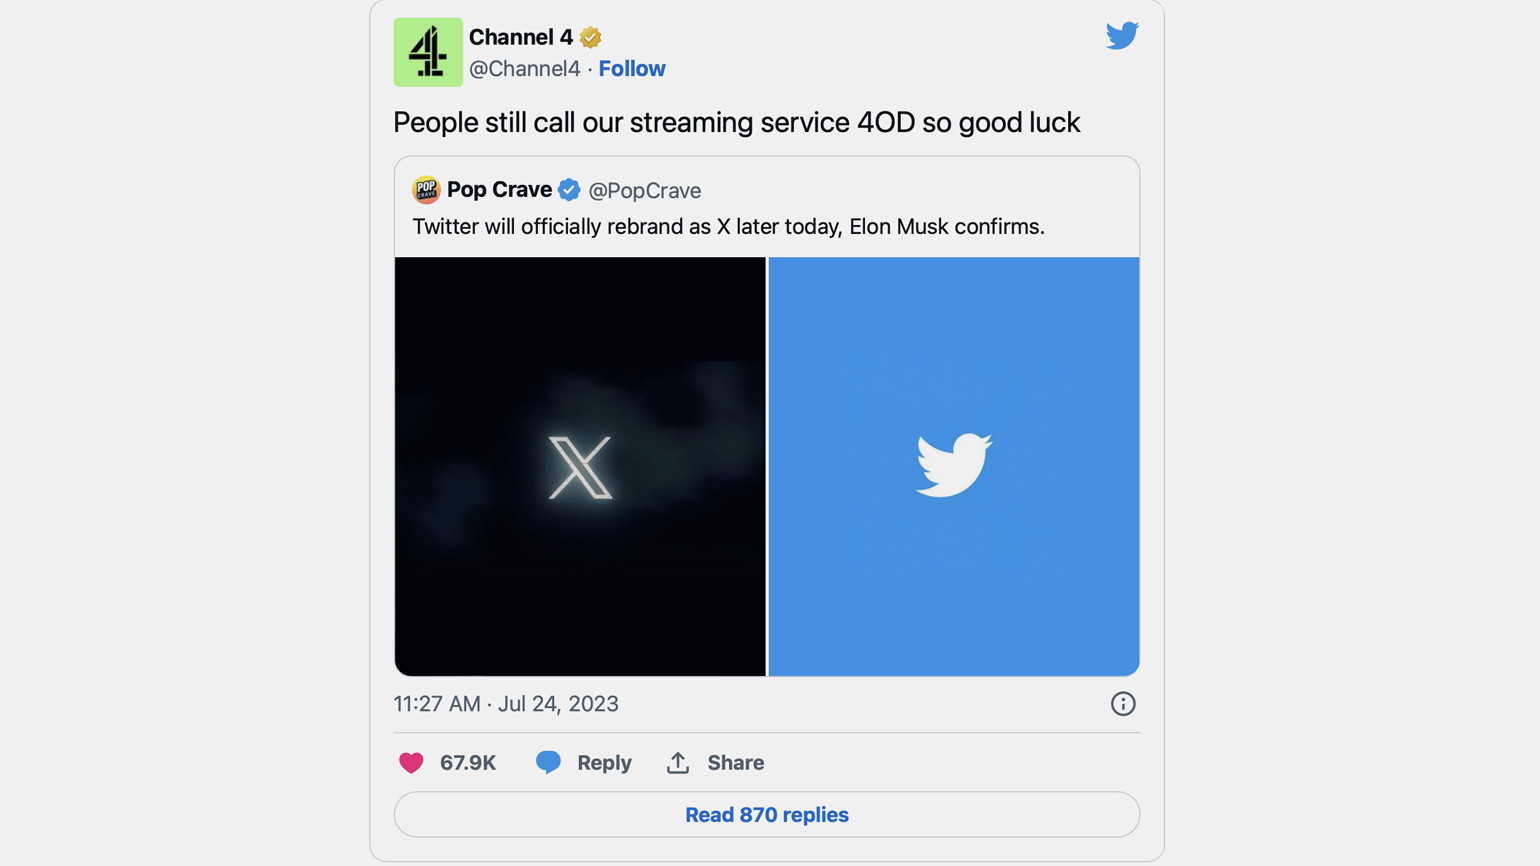This screenshot has height=866, width=1540.
Task: Click the blue verified badge next to Pop Crave
Action: coord(569,189)
